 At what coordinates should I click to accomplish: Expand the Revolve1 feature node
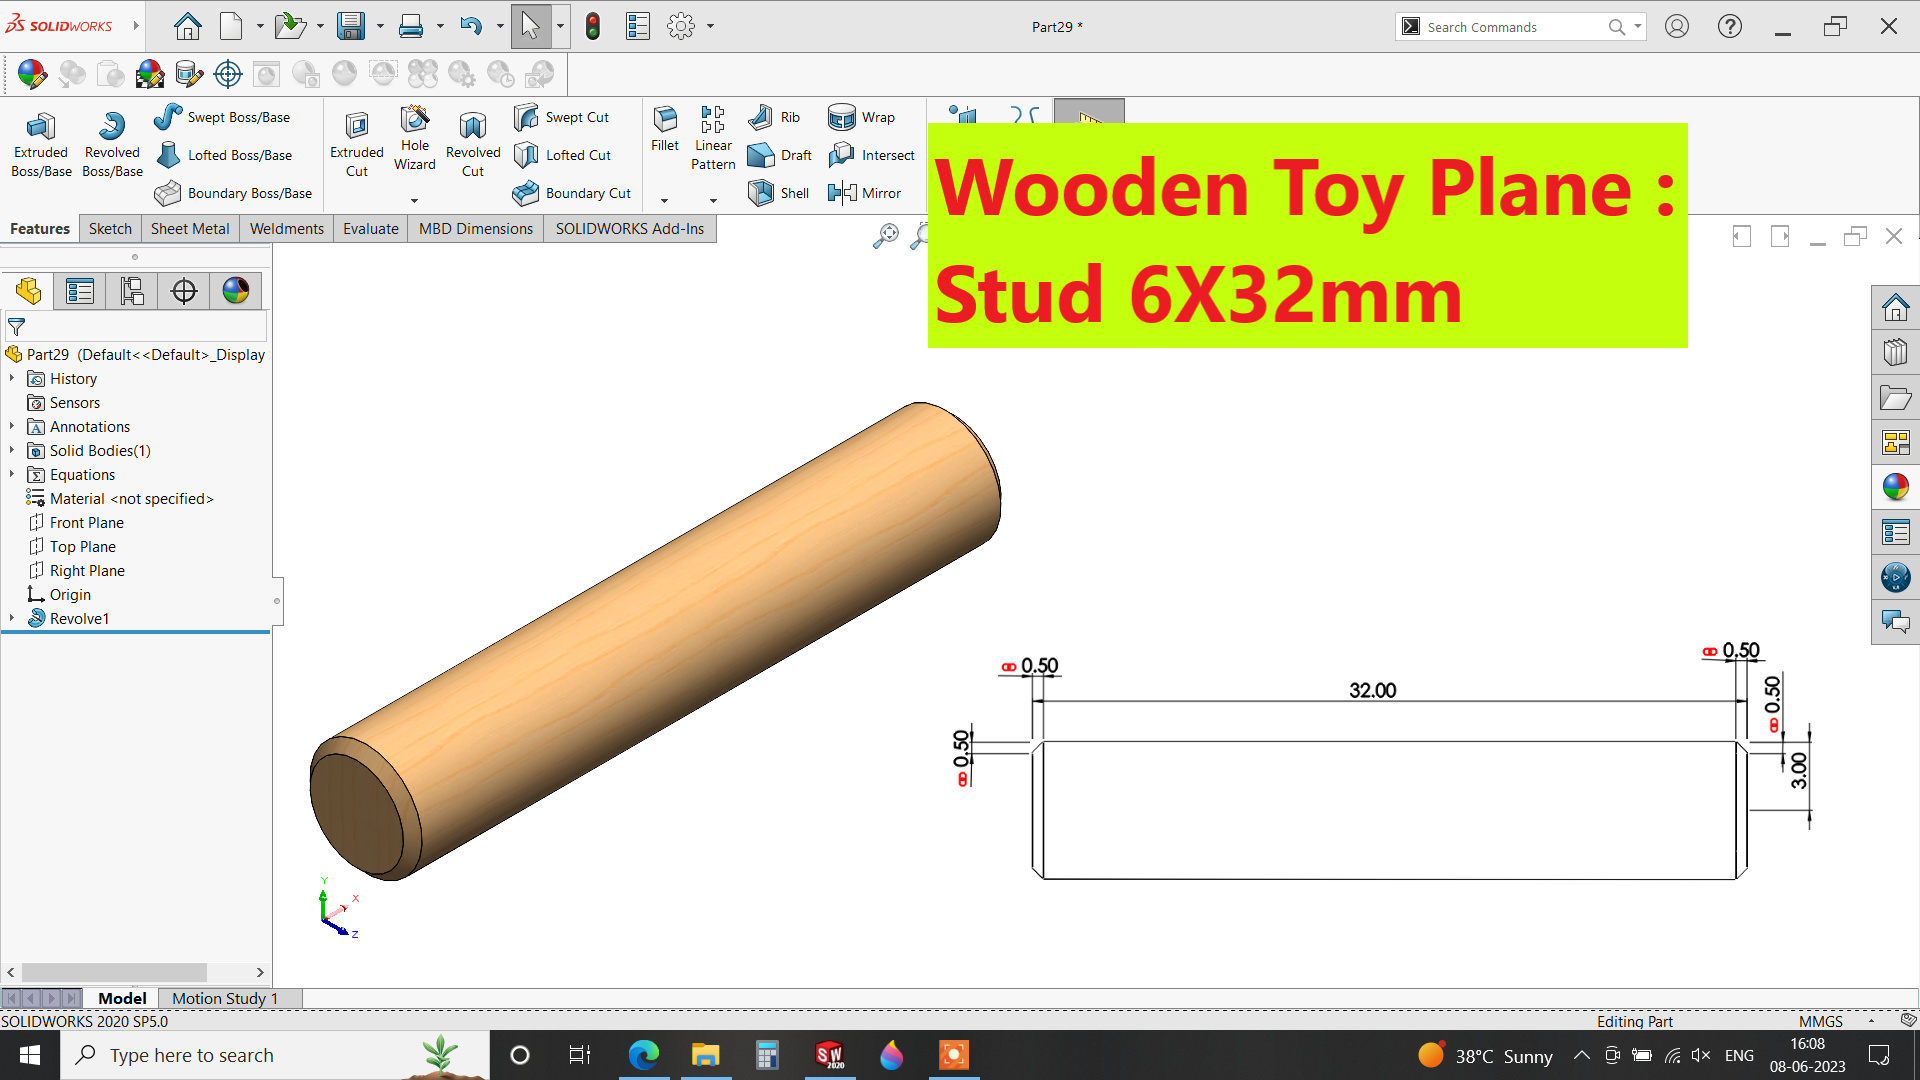point(12,618)
